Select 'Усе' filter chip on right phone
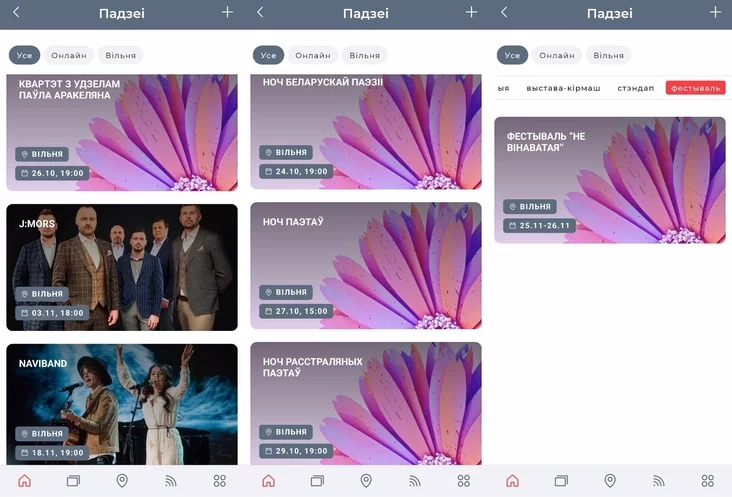Screen dimensions: 732x497 tap(512, 55)
